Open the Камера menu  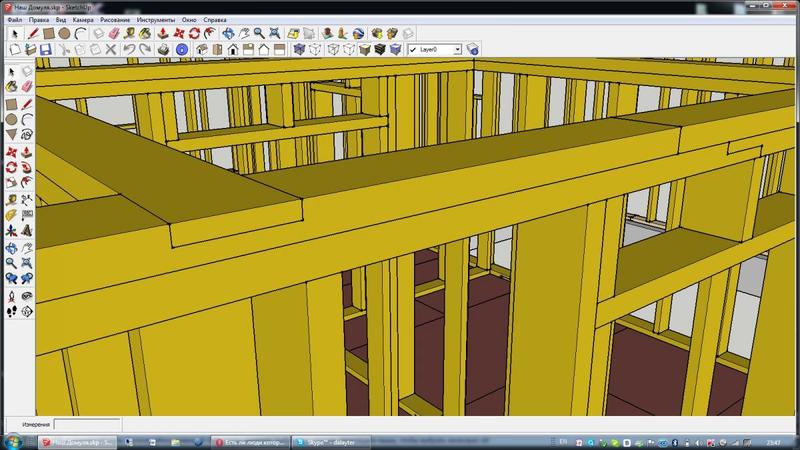click(83, 19)
